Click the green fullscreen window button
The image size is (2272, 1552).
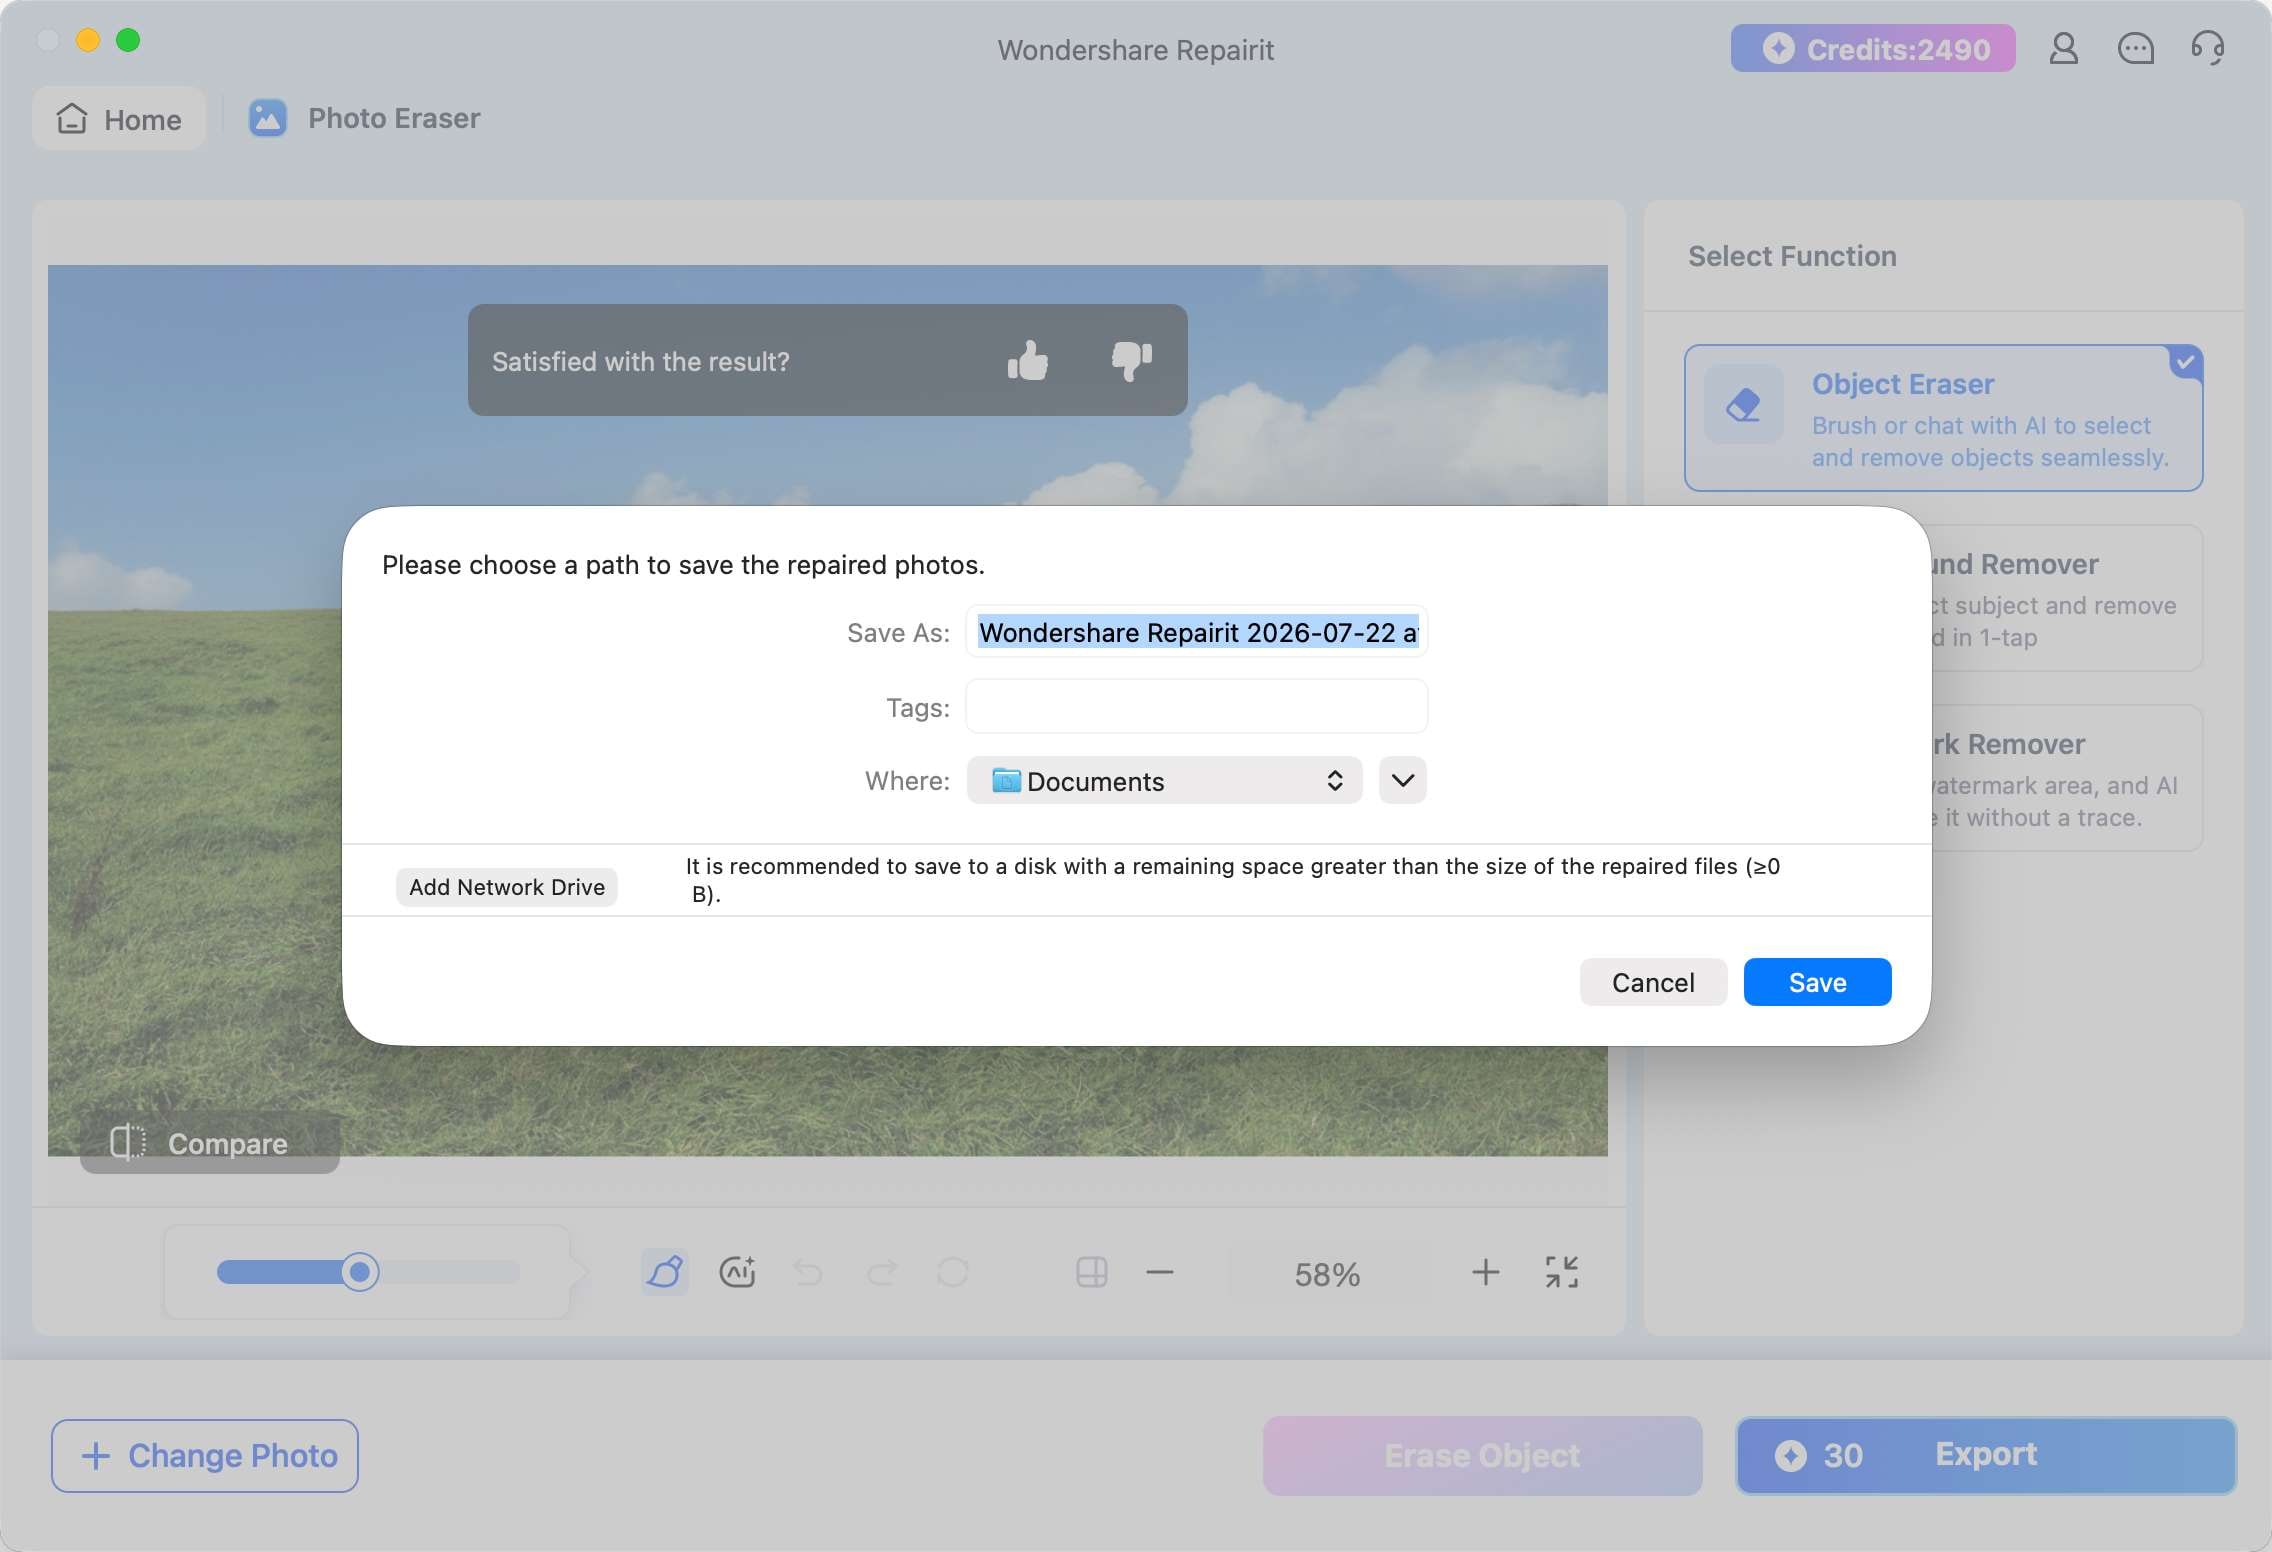[128, 40]
